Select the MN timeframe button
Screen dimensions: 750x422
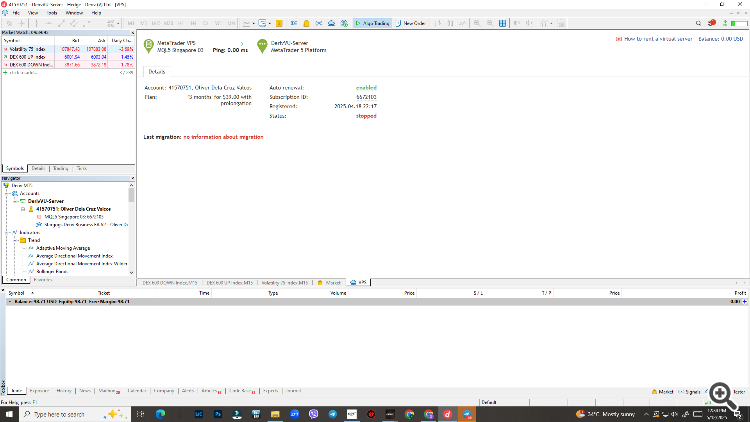point(231,23)
